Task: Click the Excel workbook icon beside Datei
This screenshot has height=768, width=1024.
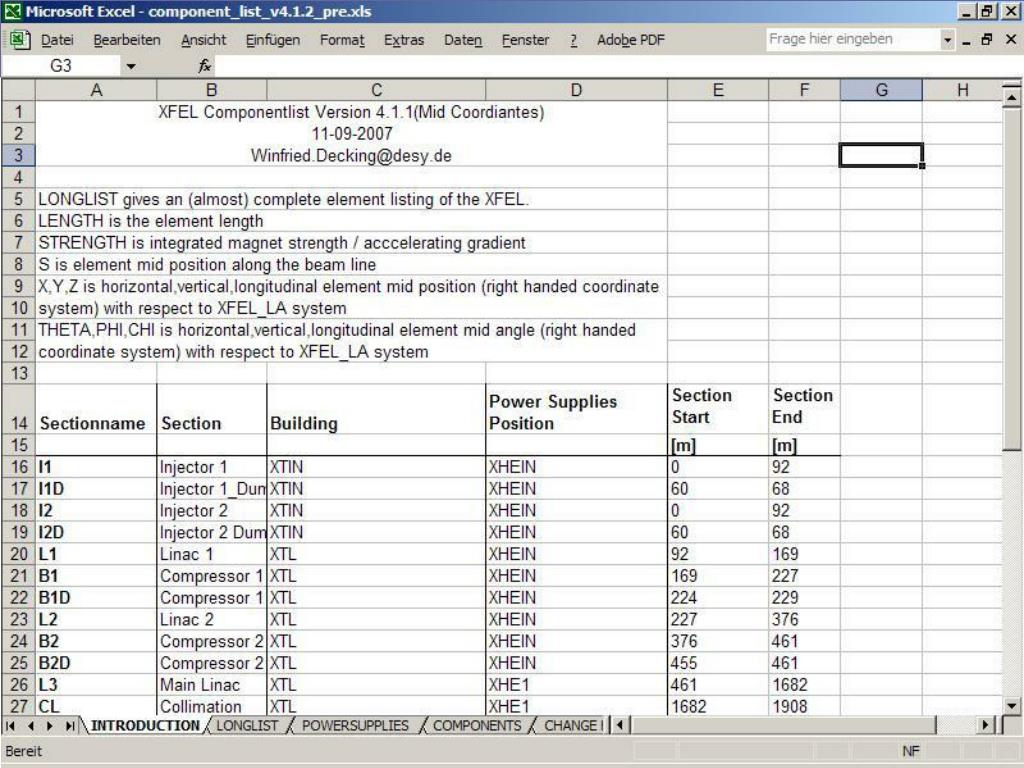Action: coord(19,40)
